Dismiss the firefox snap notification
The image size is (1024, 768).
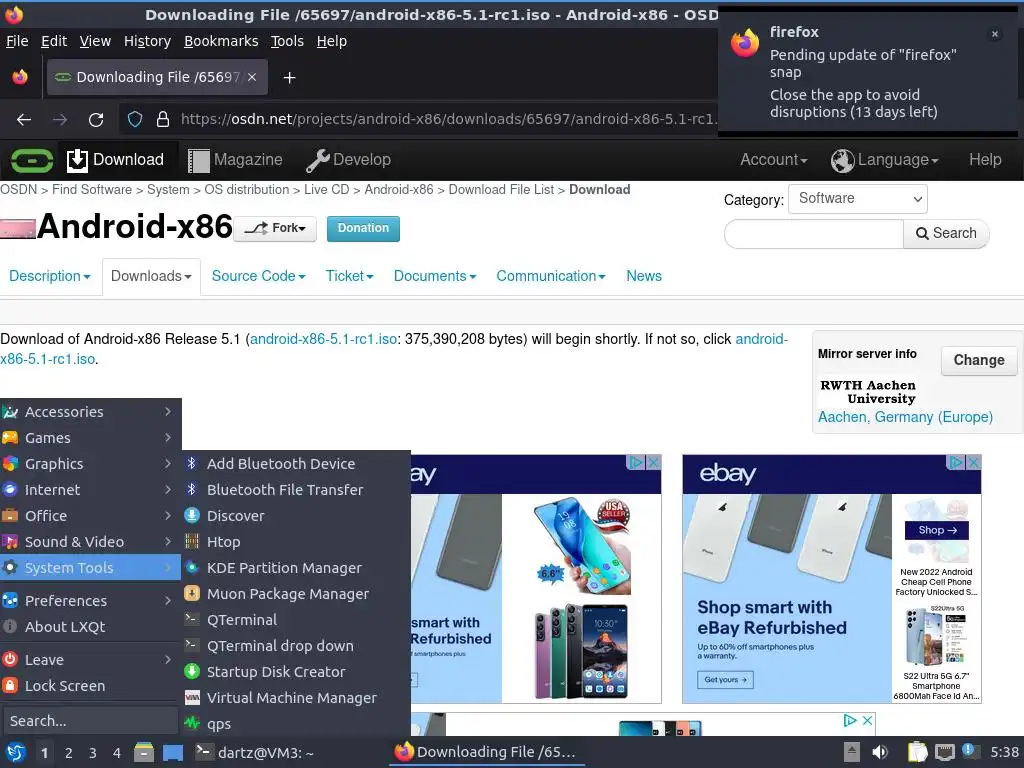pos(995,34)
